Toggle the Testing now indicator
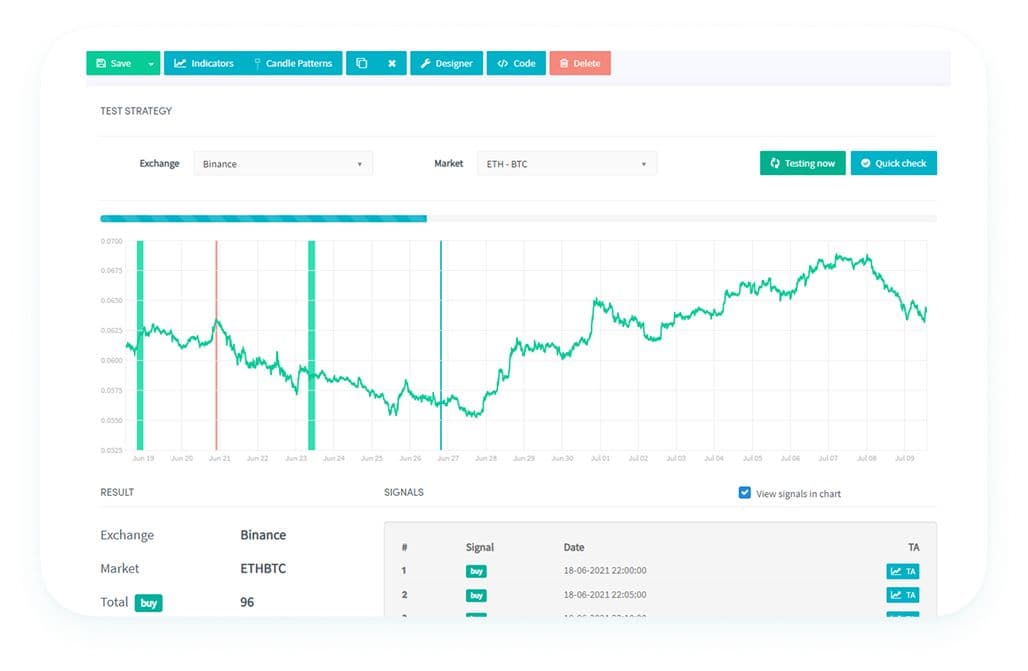The width and height of the screenshot is (1028, 671). coord(802,162)
